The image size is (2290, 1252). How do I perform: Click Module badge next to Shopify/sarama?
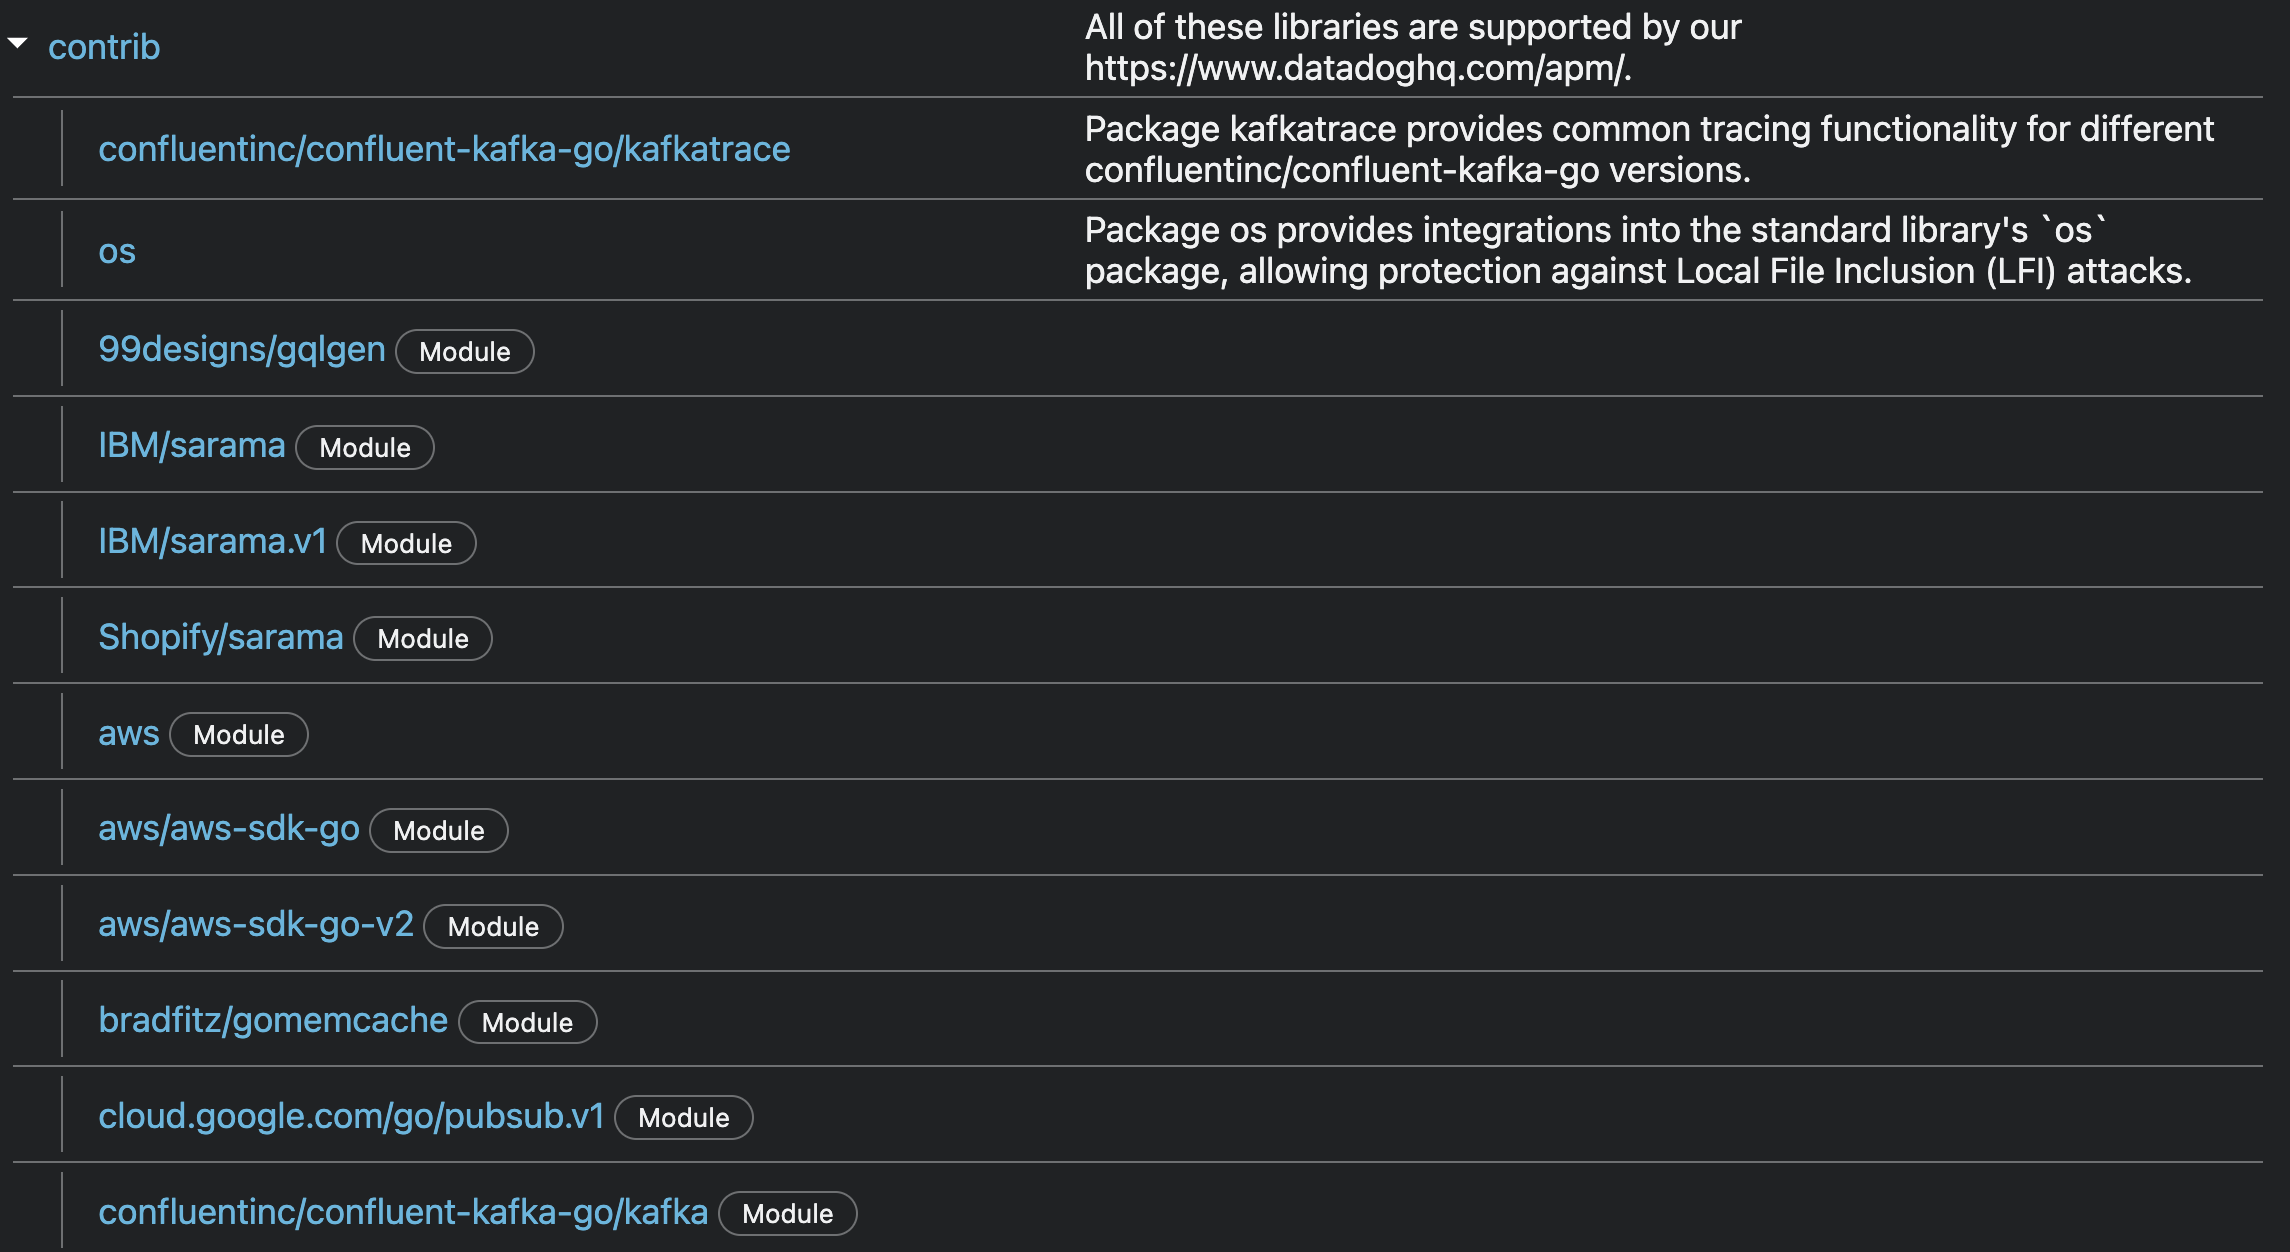423,639
